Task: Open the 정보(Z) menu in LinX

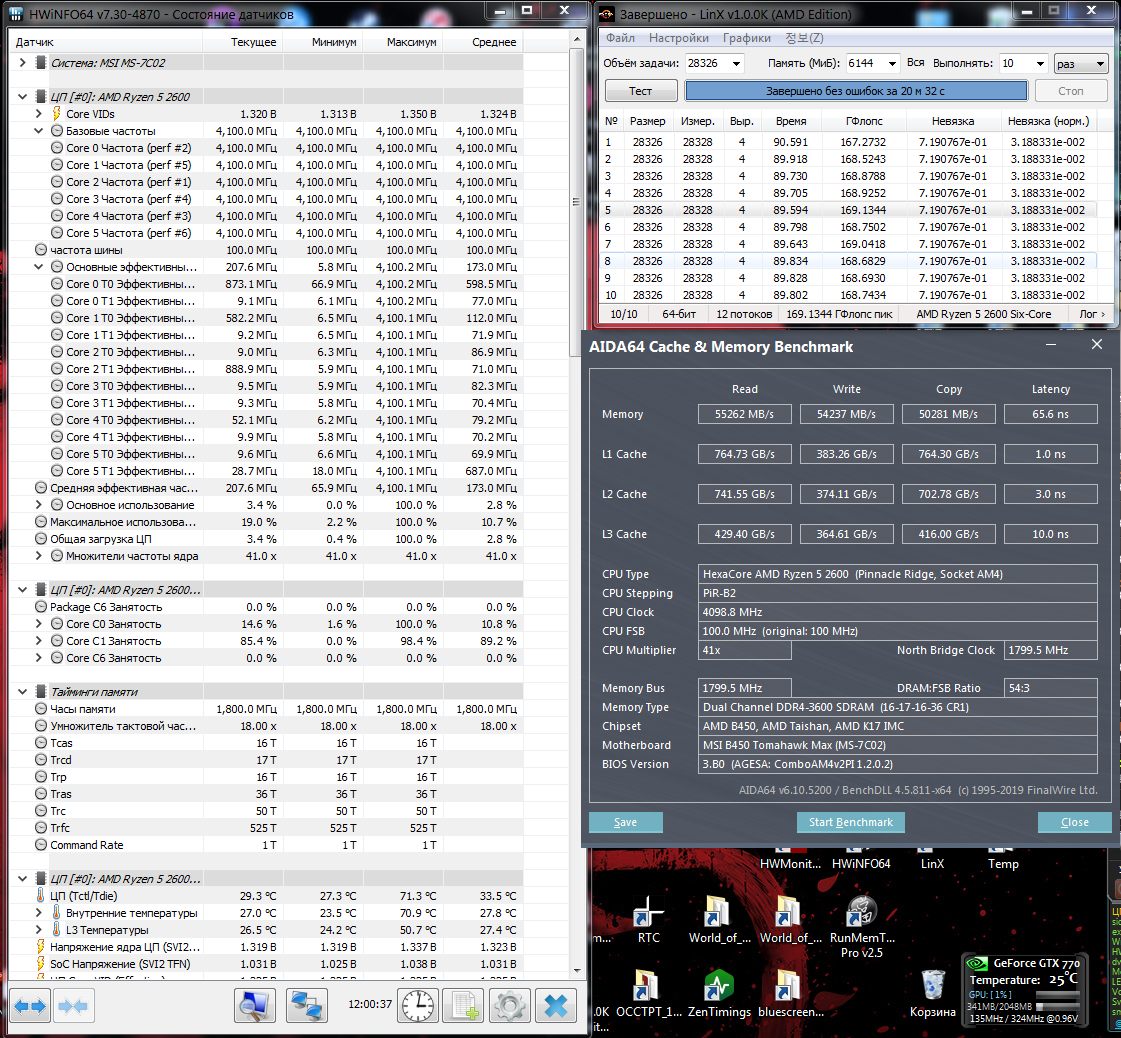Action: point(804,38)
